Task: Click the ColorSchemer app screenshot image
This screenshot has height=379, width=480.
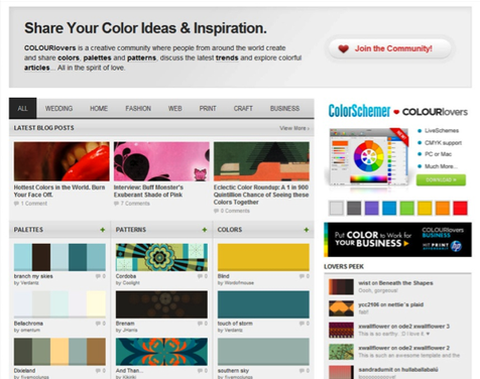Action: coord(368,156)
